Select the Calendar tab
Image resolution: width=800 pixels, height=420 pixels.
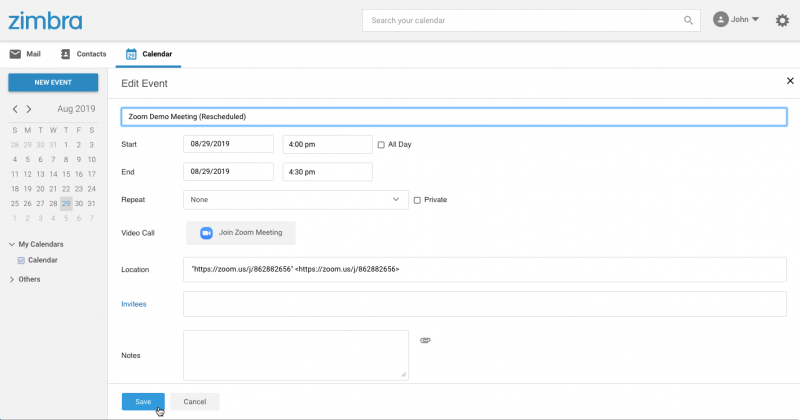point(148,54)
